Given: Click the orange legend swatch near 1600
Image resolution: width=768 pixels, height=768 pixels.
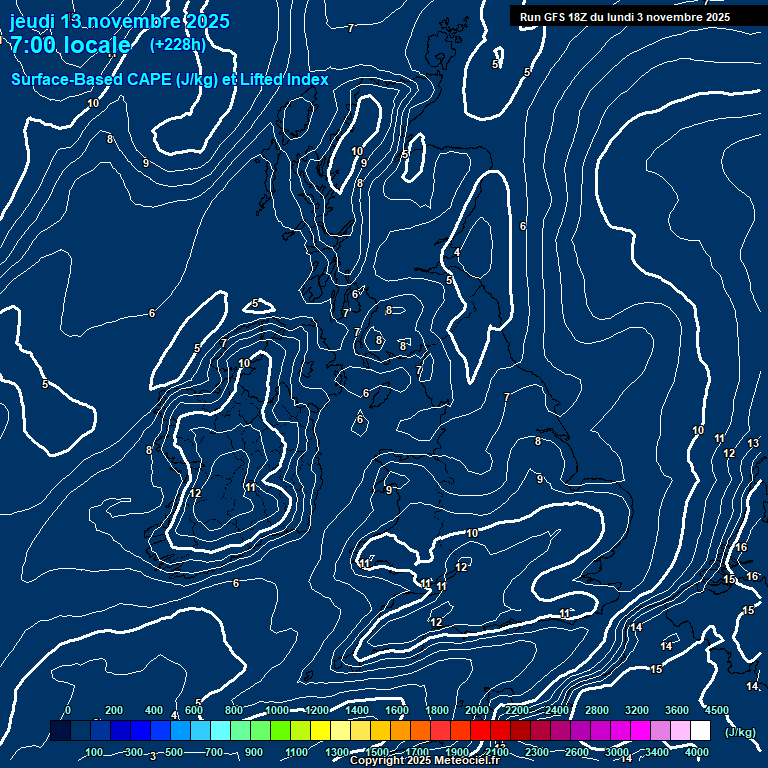Looking at the screenshot, I should [399, 731].
